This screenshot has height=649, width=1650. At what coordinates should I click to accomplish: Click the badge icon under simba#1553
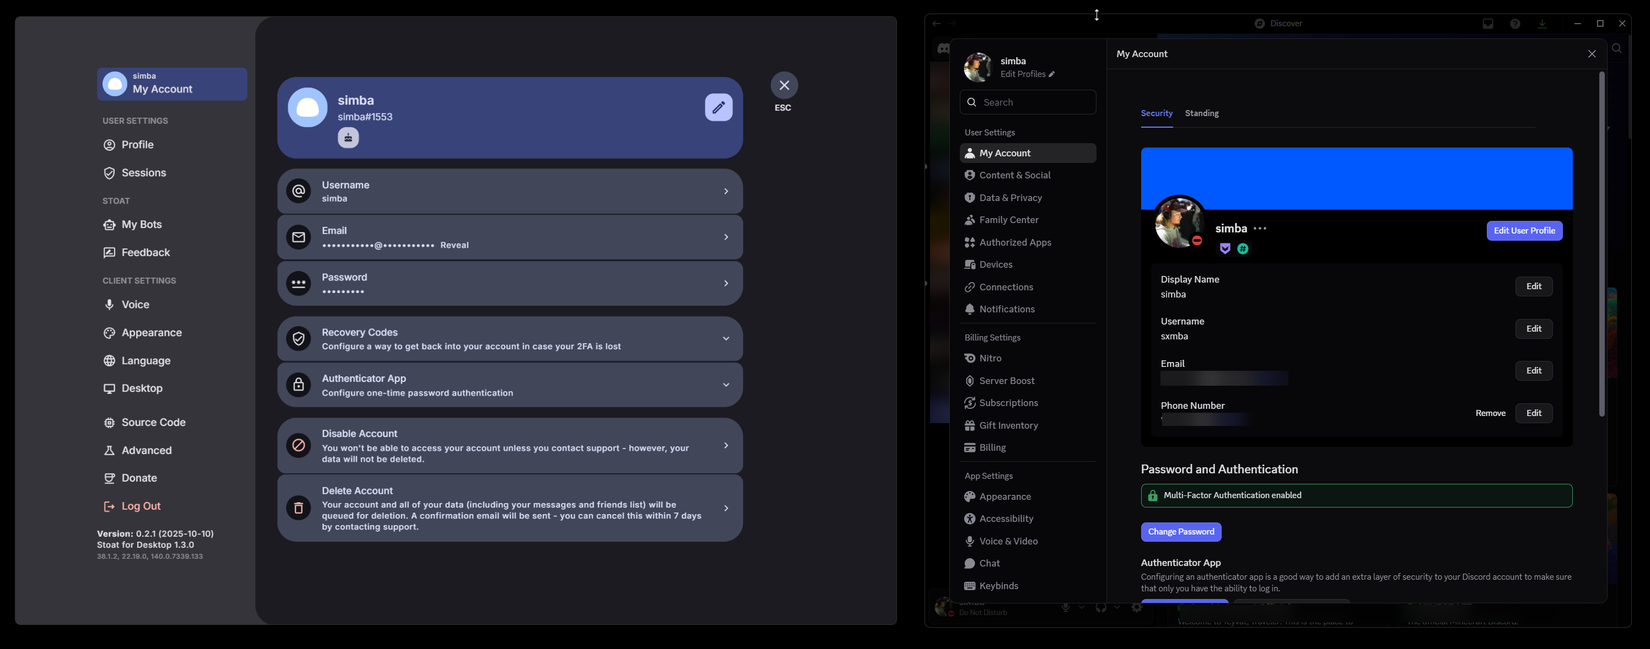tap(348, 138)
